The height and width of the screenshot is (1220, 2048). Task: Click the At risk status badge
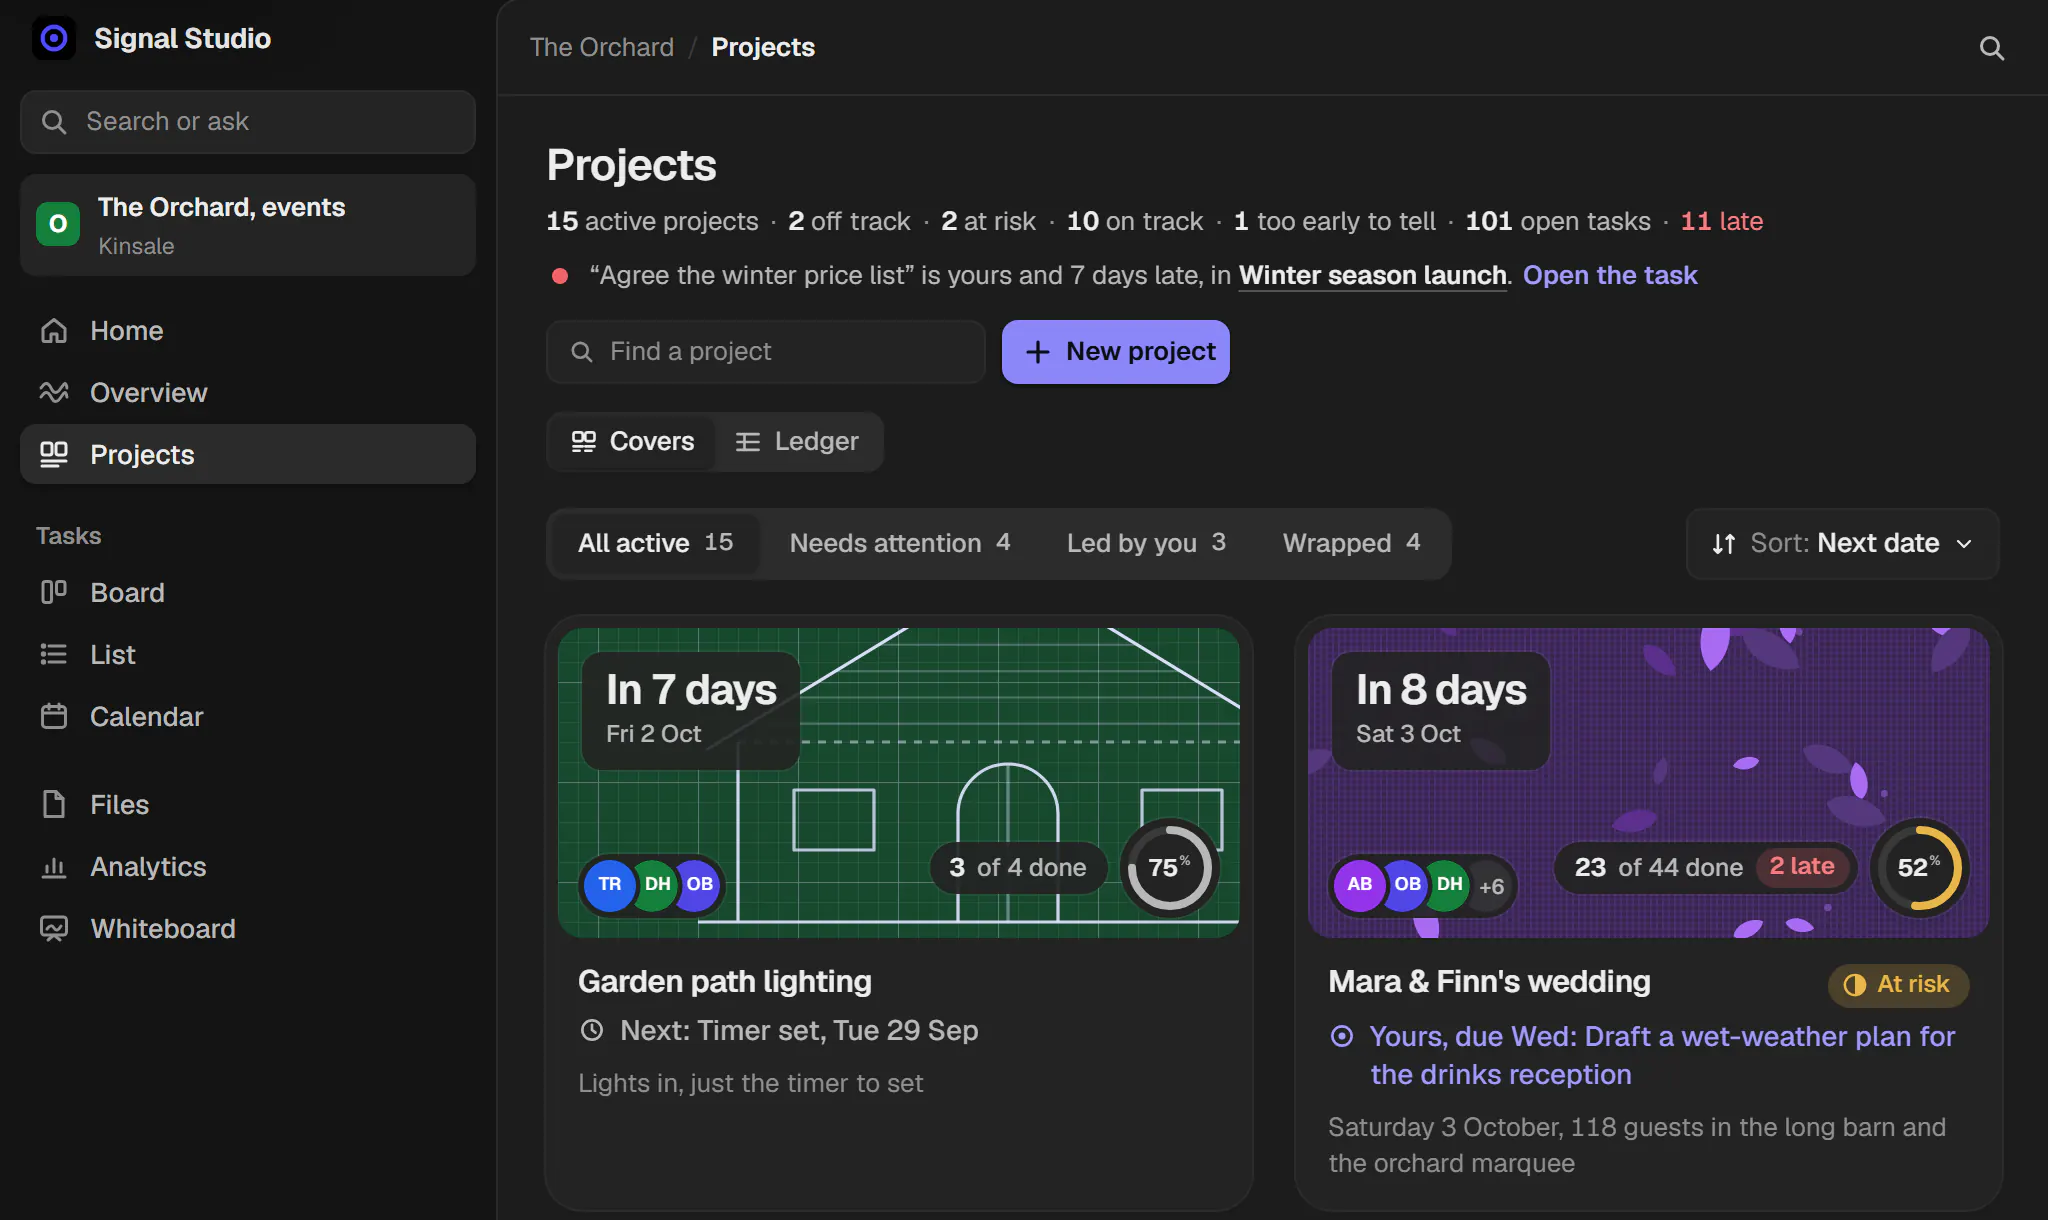click(x=1898, y=985)
